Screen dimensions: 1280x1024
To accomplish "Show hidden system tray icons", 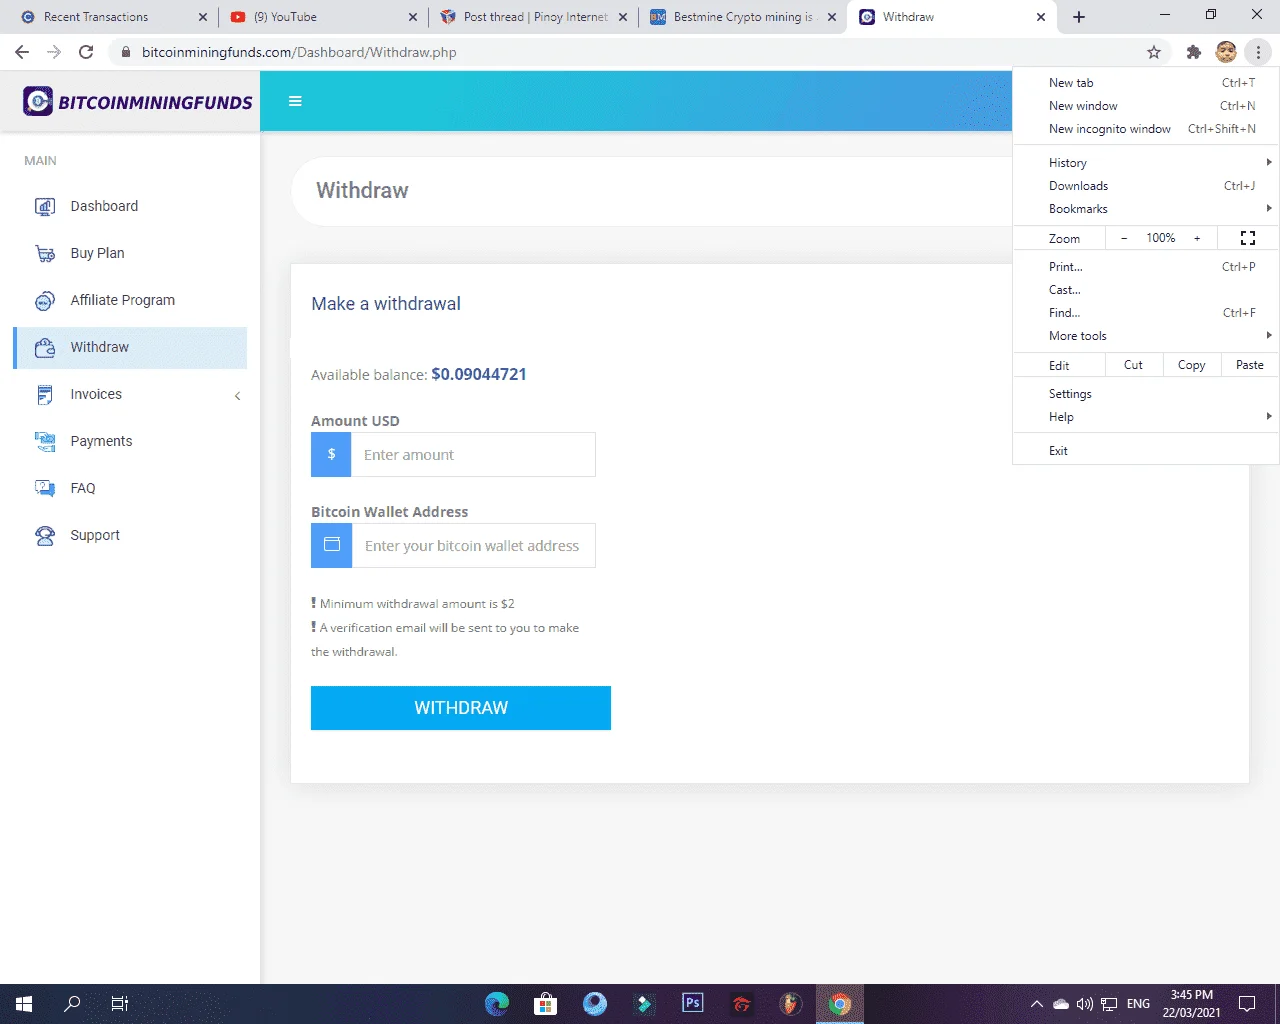I will 1037,1004.
